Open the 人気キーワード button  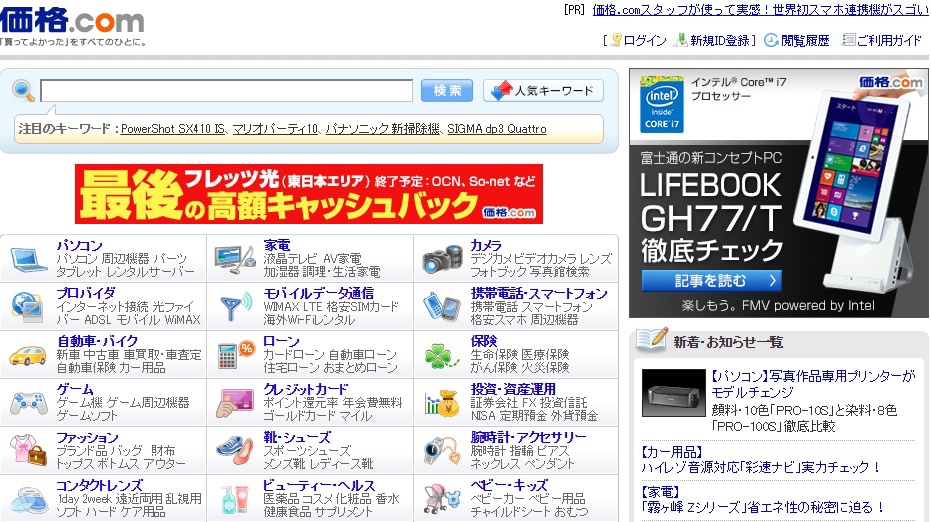pyautogui.click(x=543, y=90)
